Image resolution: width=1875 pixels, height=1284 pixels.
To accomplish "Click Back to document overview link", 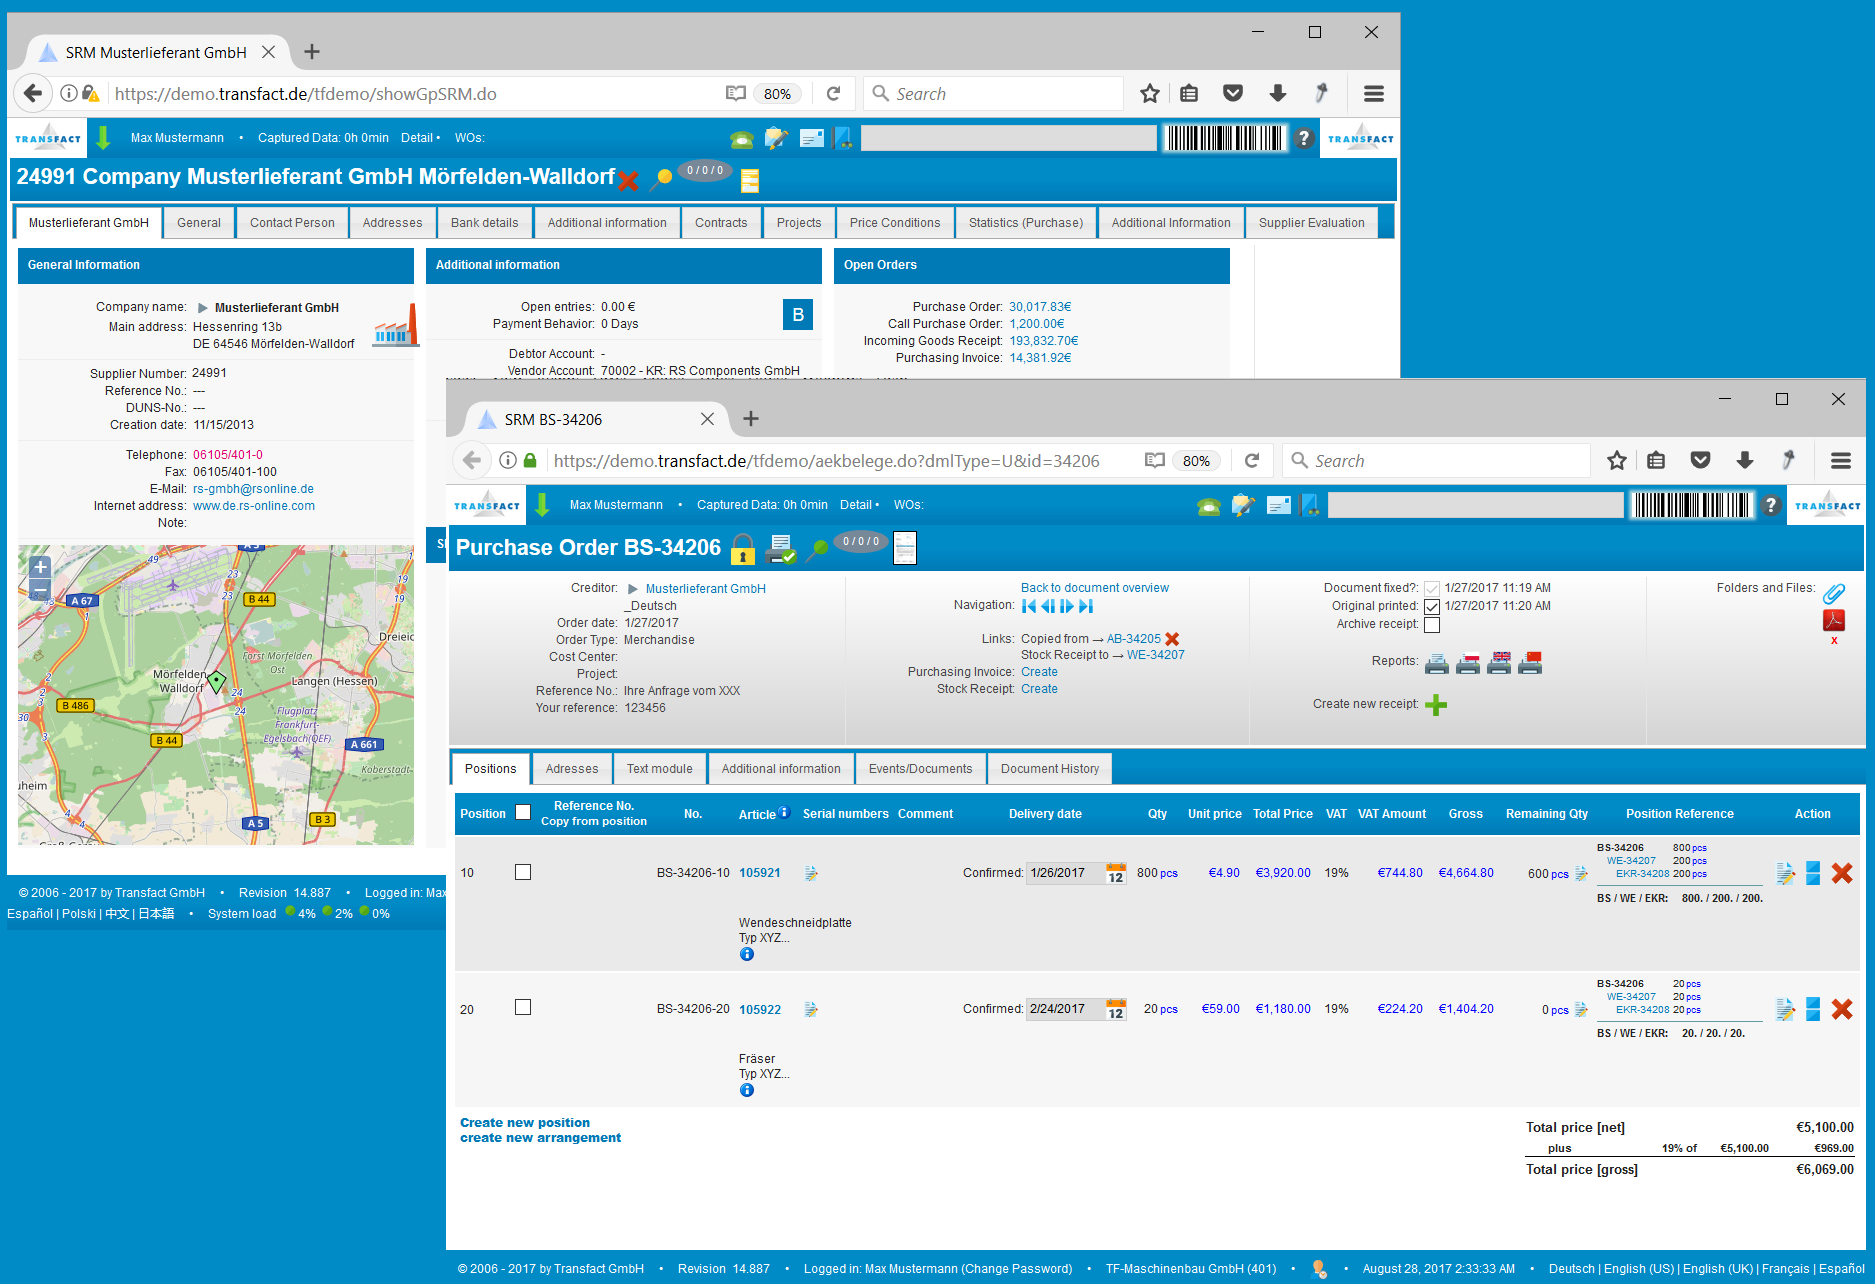I will (x=1095, y=588).
